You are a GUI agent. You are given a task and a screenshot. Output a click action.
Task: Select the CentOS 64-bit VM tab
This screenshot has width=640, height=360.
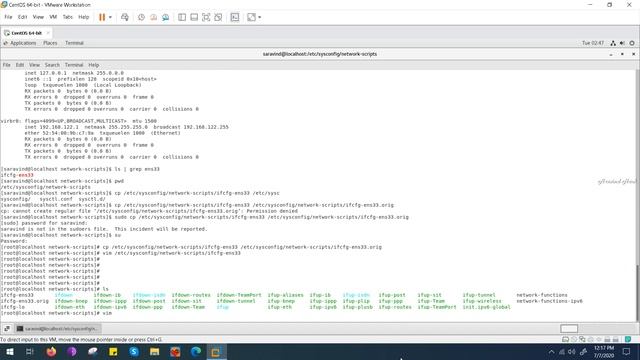tap(27, 33)
